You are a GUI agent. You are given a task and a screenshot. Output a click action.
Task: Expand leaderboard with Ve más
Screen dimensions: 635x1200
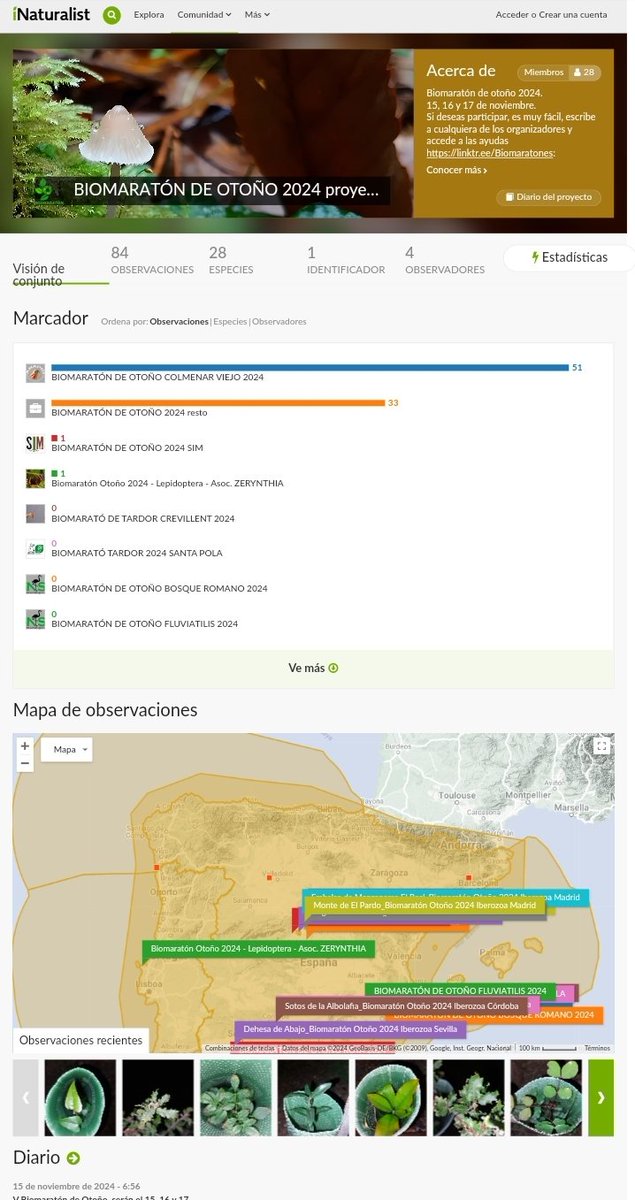pyautogui.click(x=313, y=668)
